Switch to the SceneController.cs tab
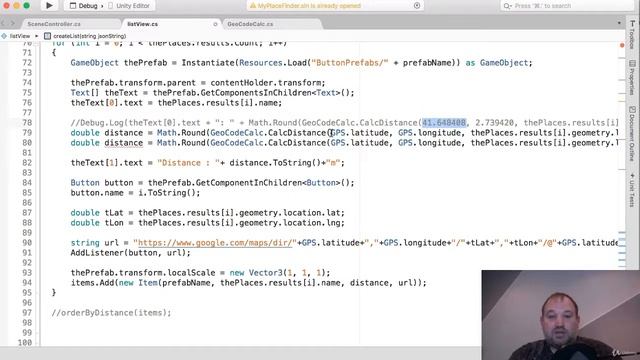This screenshot has height=360, width=640. 54,24
